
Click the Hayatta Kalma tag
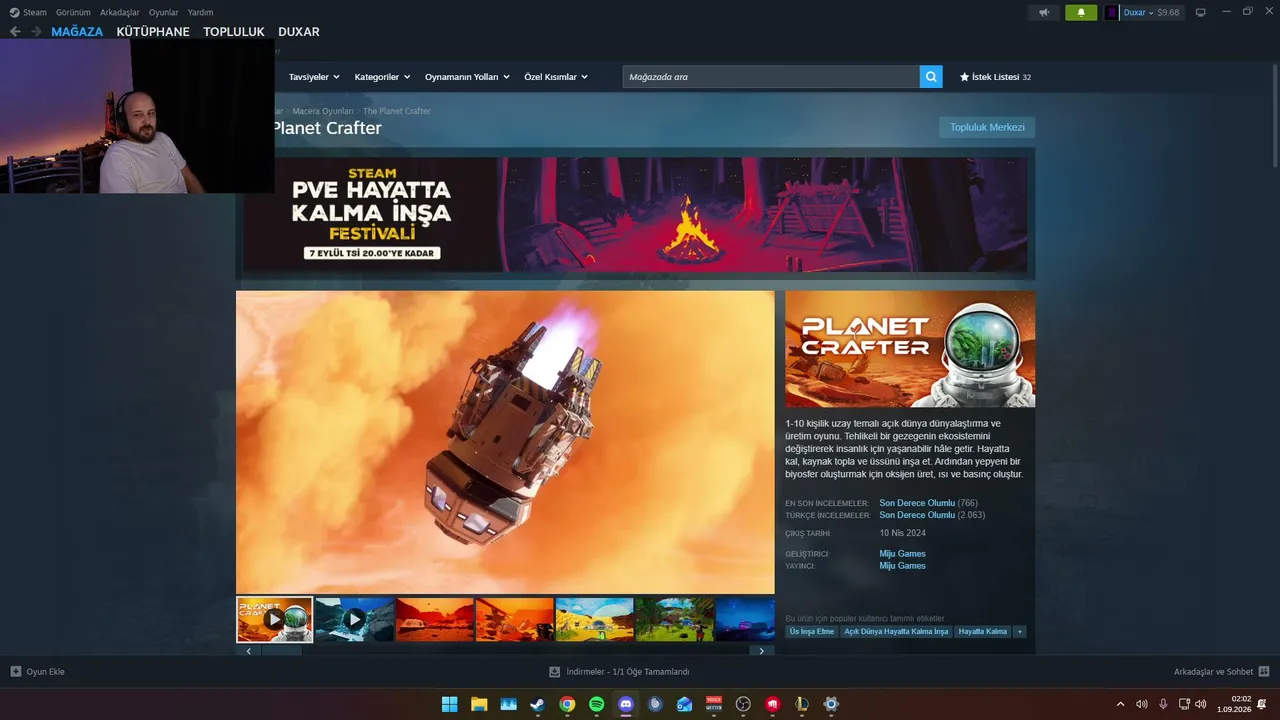pos(983,632)
